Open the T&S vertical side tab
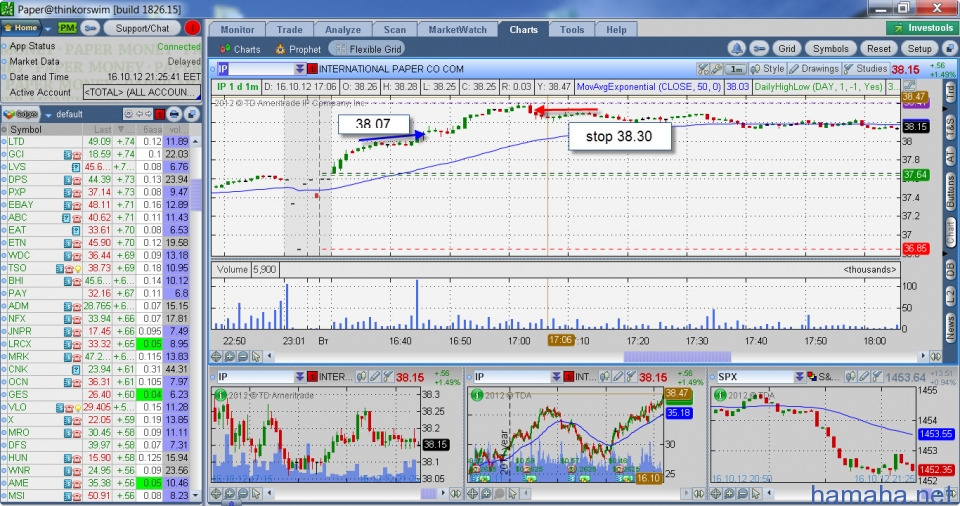Image resolution: width=960 pixels, height=506 pixels. pyautogui.click(x=950, y=127)
